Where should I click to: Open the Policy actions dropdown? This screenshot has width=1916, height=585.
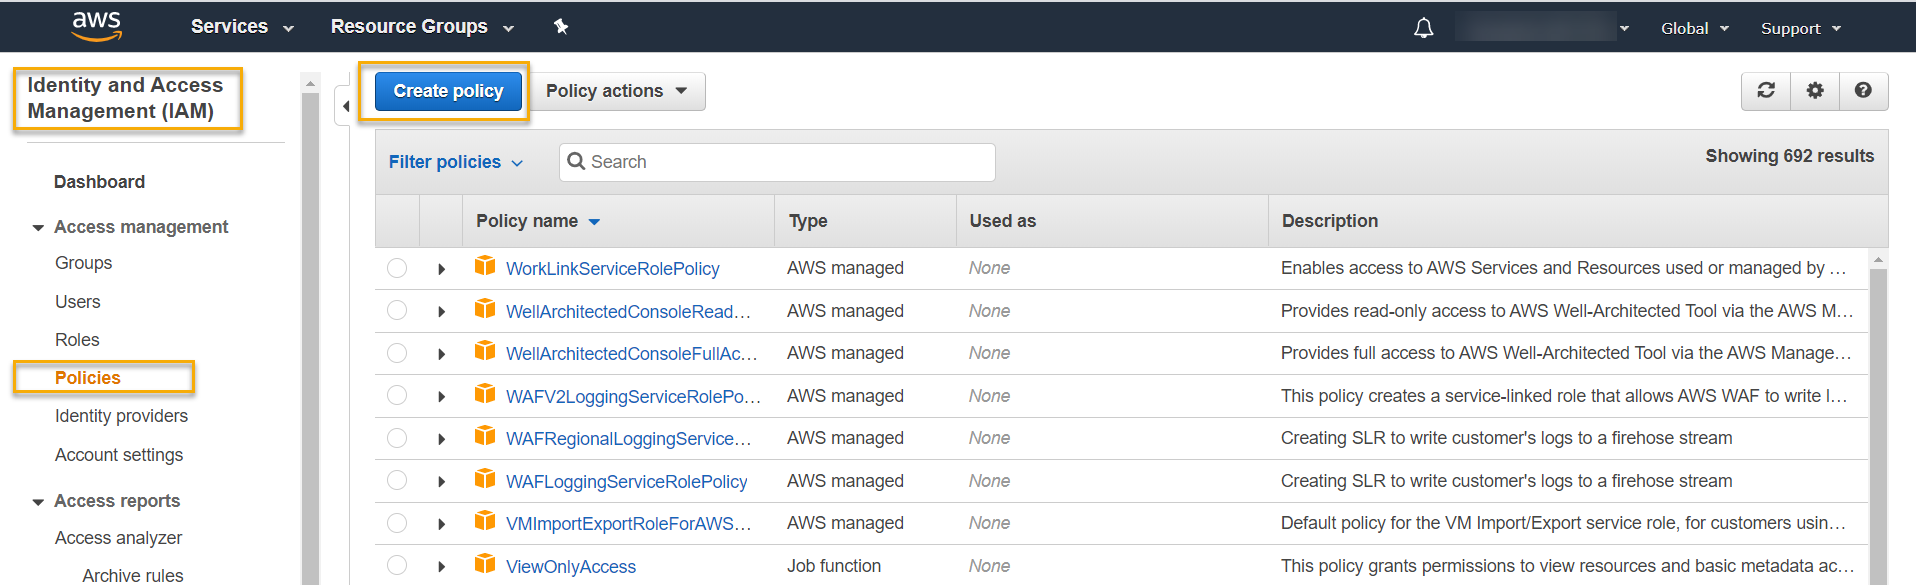coord(617,91)
